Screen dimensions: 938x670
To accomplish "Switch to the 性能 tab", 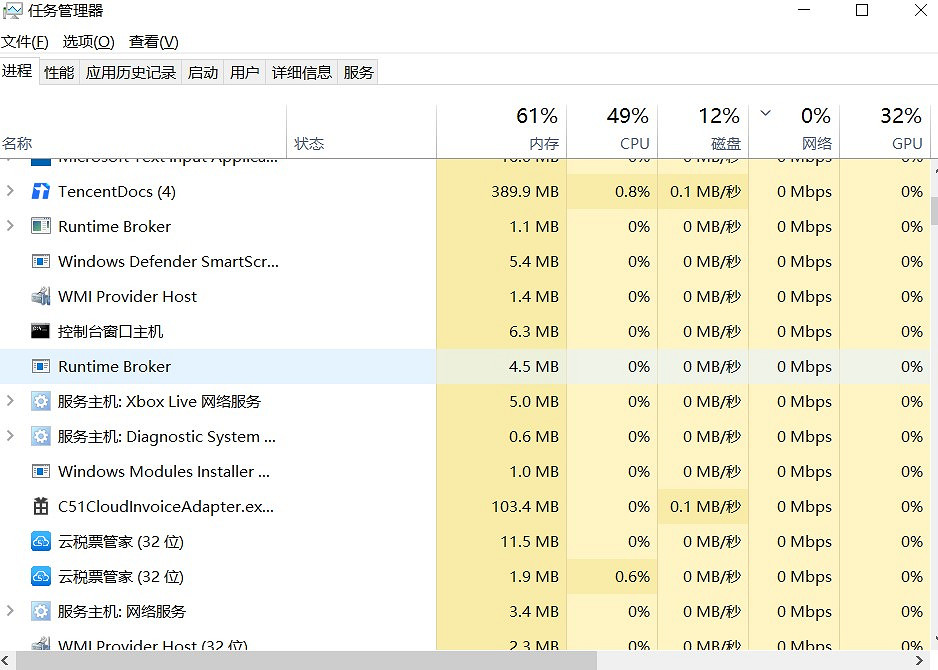I will pyautogui.click(x=59, y=72).
